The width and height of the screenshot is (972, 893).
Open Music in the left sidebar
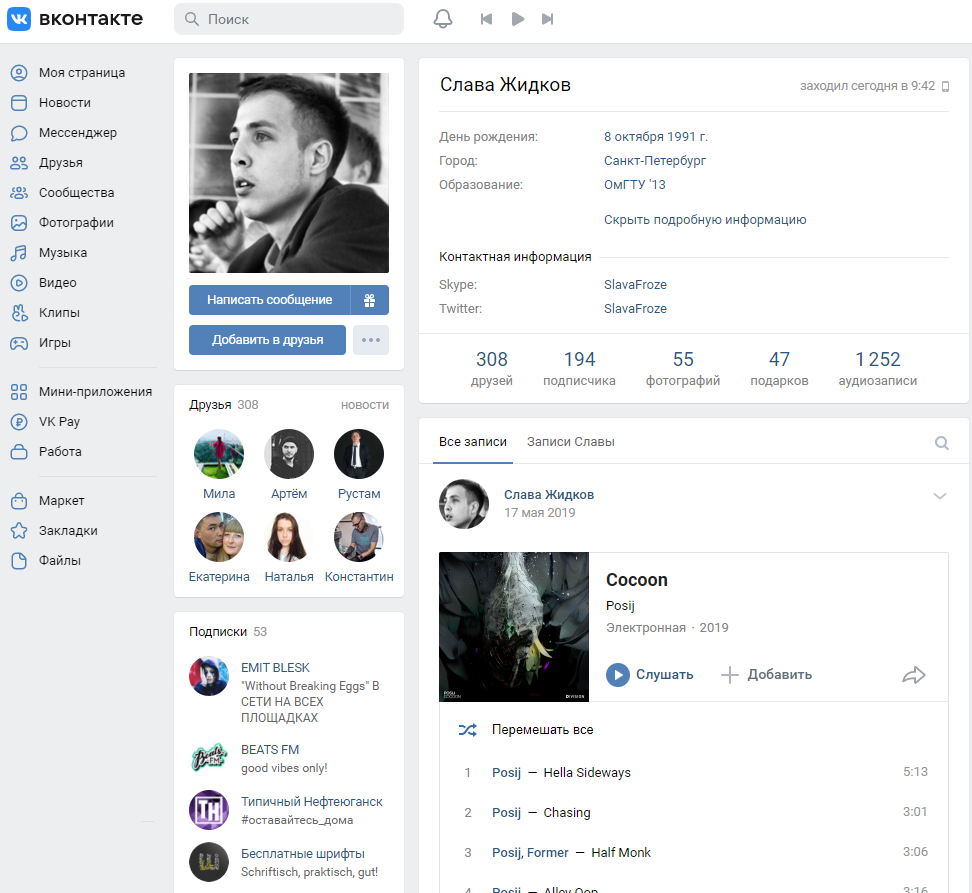click(62, 253)
